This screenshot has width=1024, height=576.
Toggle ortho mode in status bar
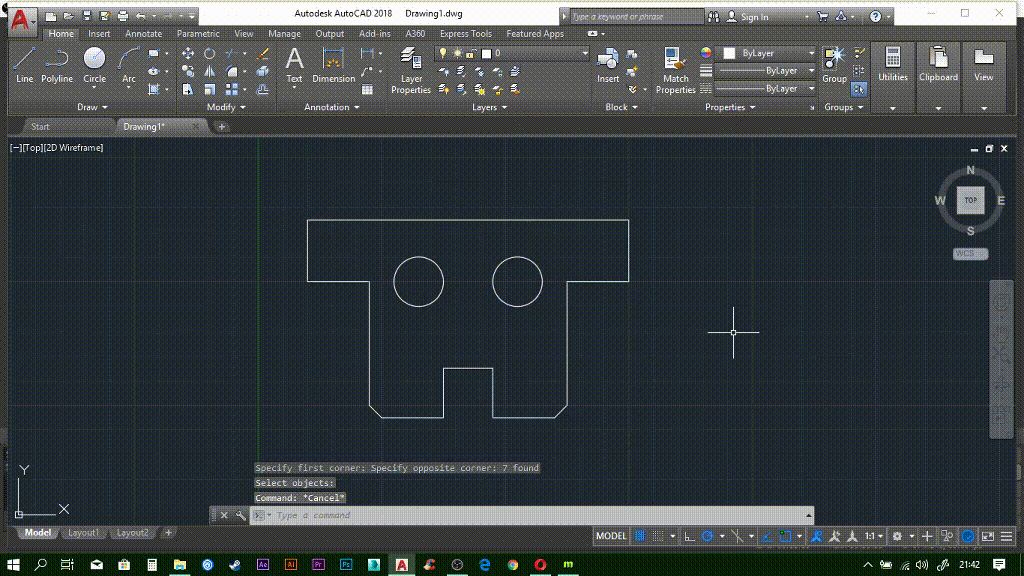point(689,536)
